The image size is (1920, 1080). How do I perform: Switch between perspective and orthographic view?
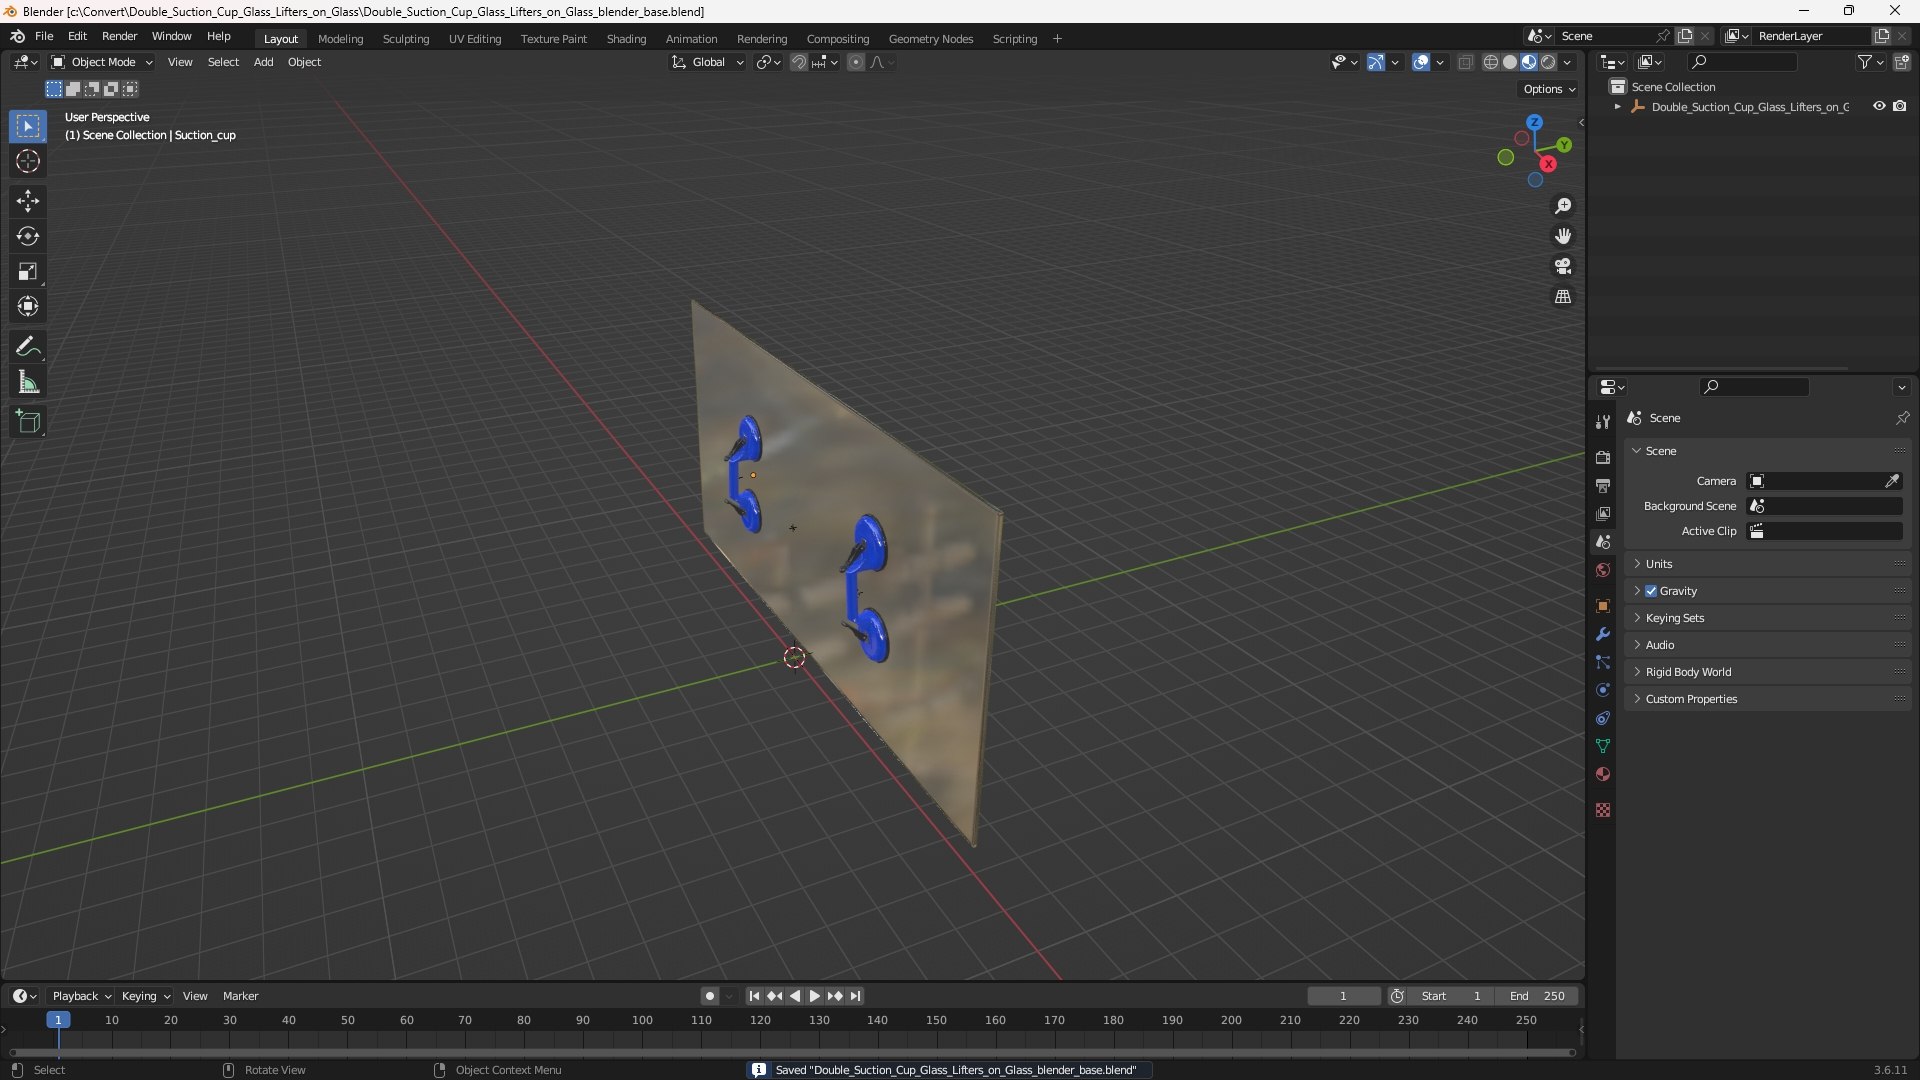coord(1563,297)
